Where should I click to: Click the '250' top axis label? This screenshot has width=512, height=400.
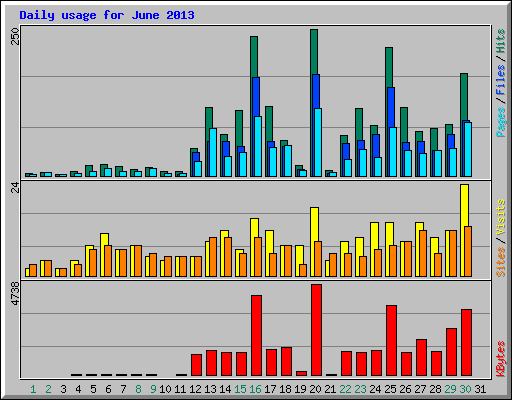[15, 36]
